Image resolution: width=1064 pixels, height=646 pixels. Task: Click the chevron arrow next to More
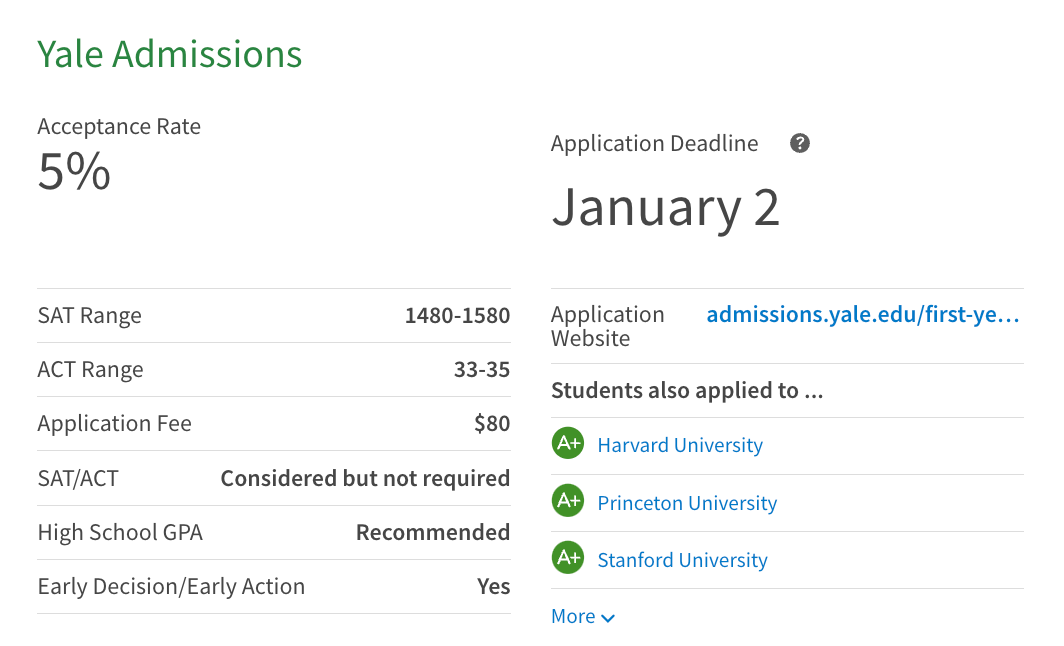[x=608, y=618]
